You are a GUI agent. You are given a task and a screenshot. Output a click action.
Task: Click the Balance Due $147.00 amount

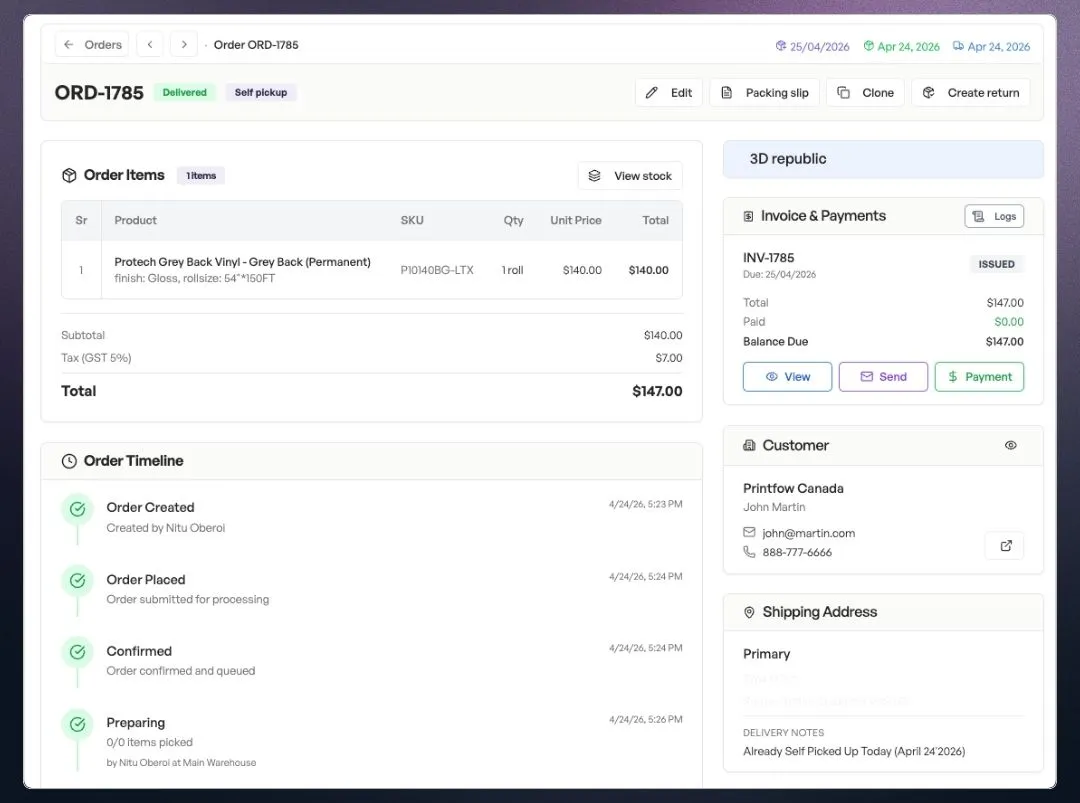(1005, 342)
